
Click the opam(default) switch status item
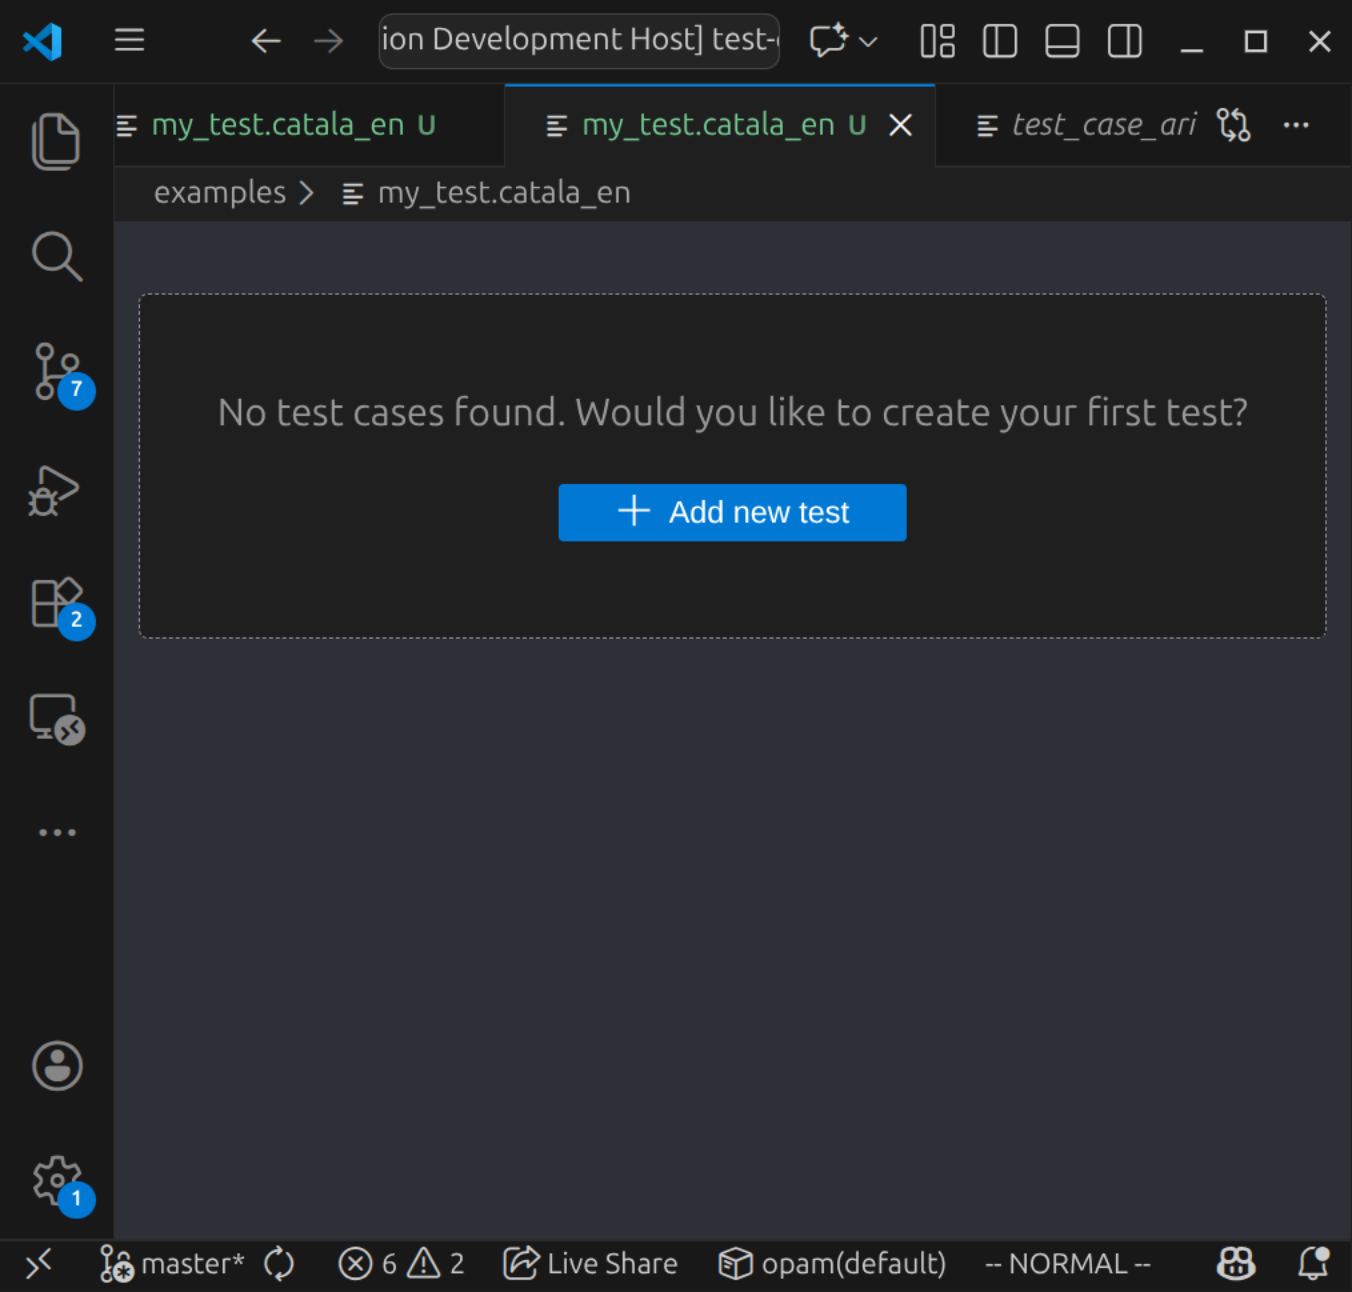pyautogui.click(x=832, y=1265)
